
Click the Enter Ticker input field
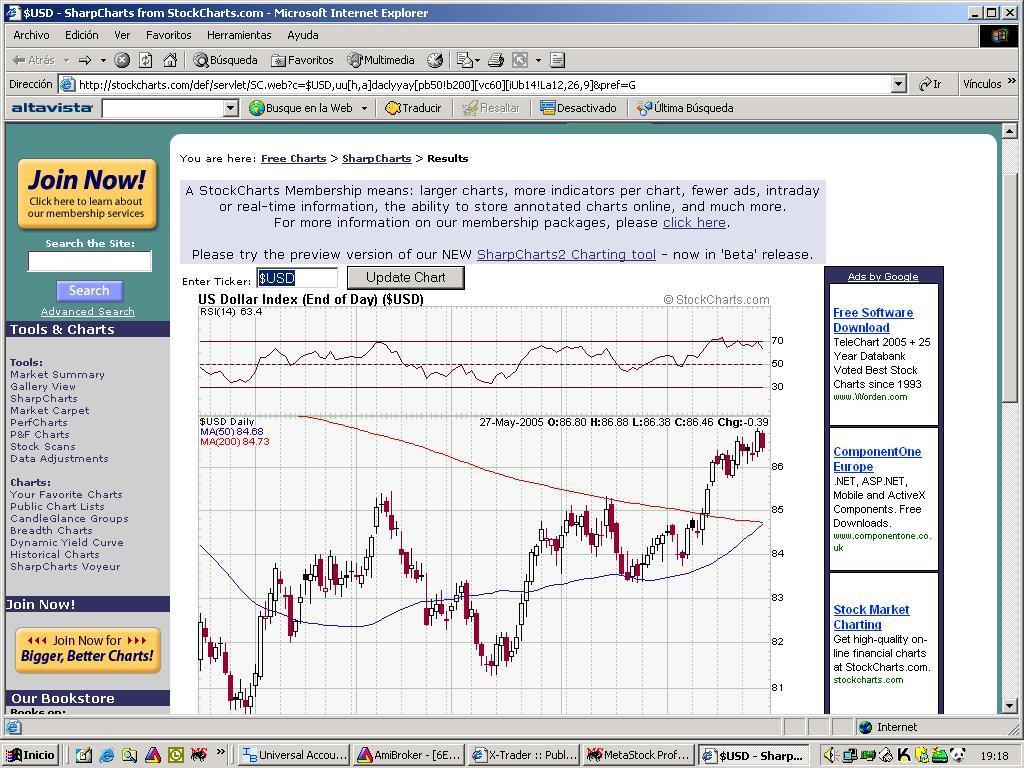(297, 278)
